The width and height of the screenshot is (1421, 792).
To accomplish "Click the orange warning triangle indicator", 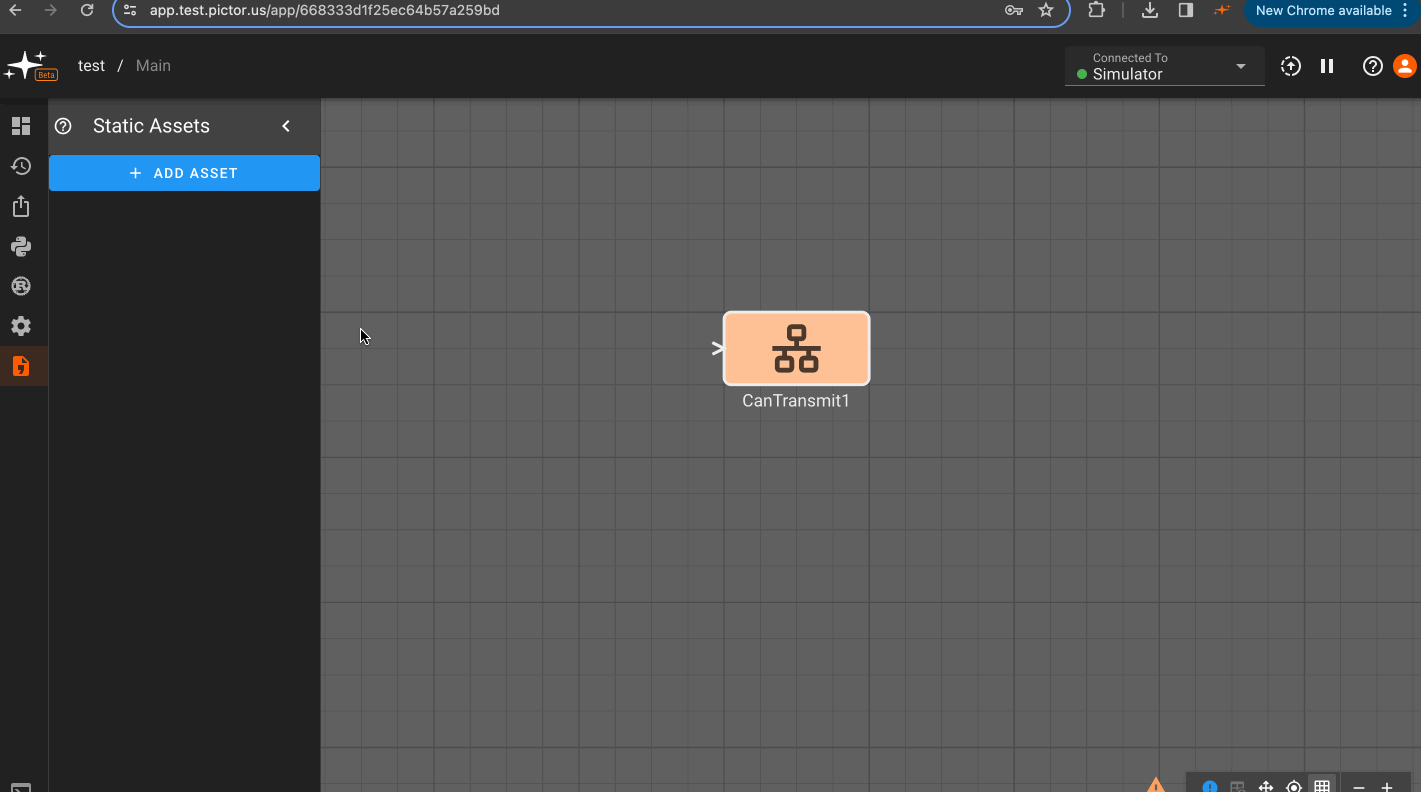I will click(x=1156, y=785).
